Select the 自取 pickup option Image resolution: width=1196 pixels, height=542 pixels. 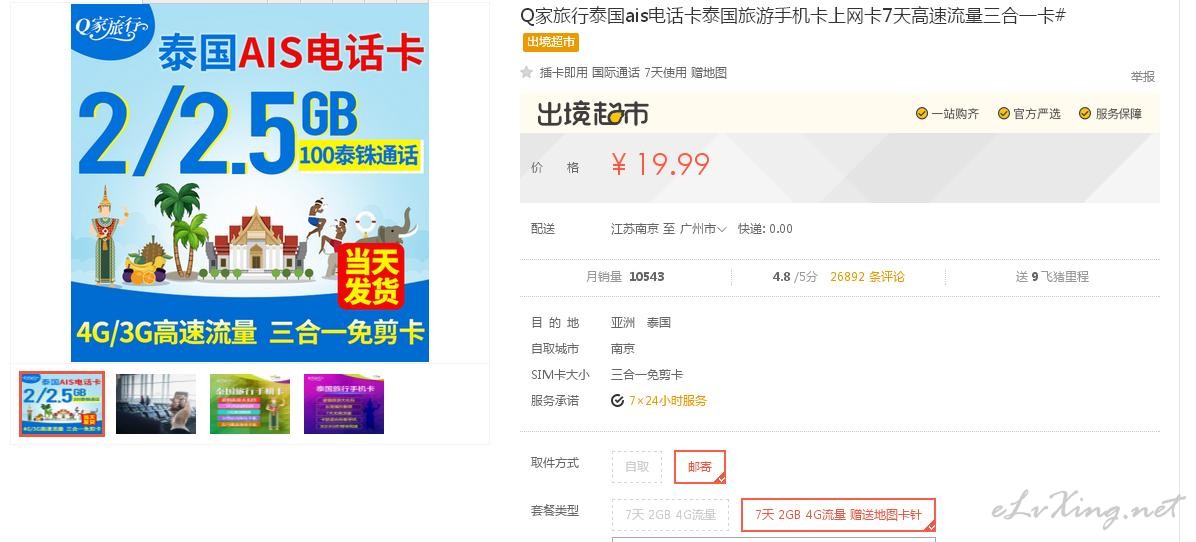[x=637, y=467]
